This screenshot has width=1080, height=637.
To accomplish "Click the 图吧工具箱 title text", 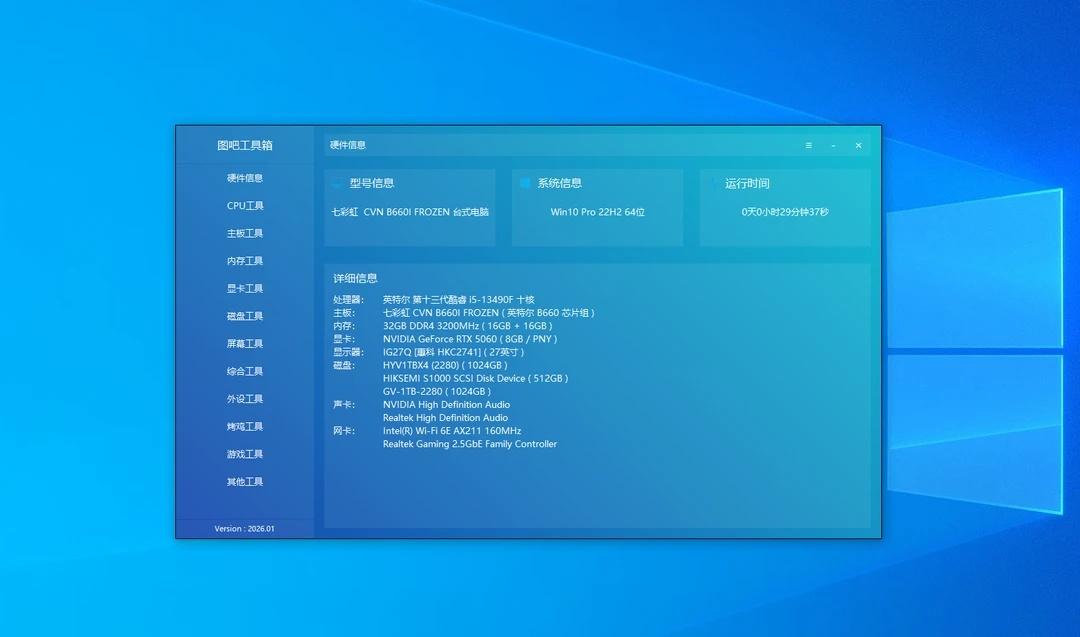I will click(245, 145).
